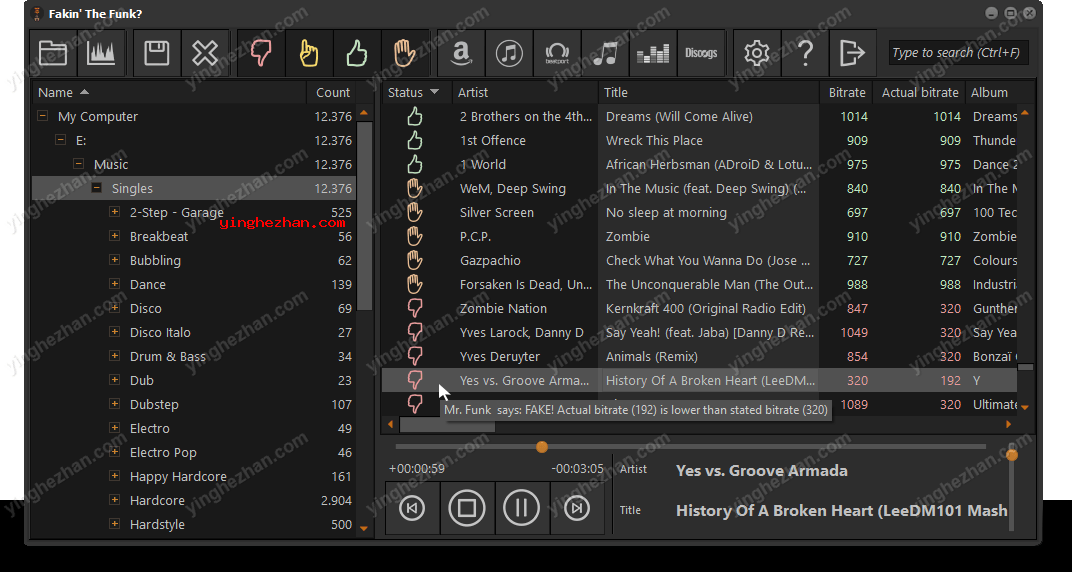Screen dimensions: 1072x572
Task: Click the circled music note toolbar icon
Action: (x=509, y=53)
